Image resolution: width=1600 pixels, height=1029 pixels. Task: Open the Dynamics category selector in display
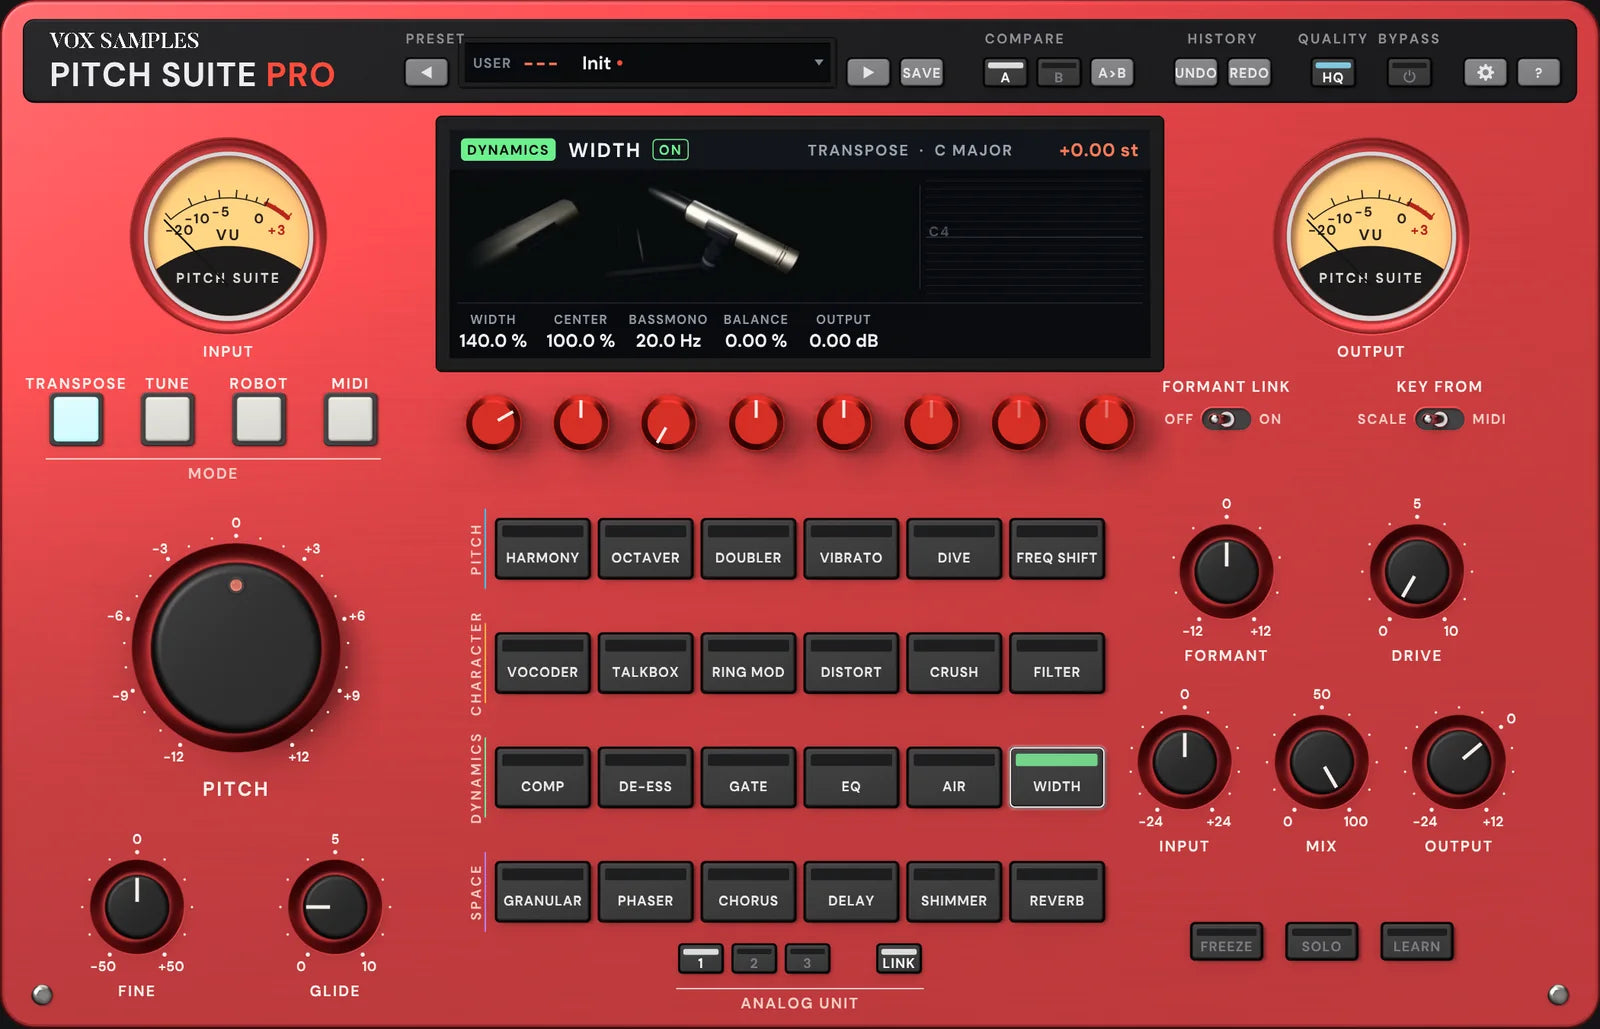click(x=507, y=150)
